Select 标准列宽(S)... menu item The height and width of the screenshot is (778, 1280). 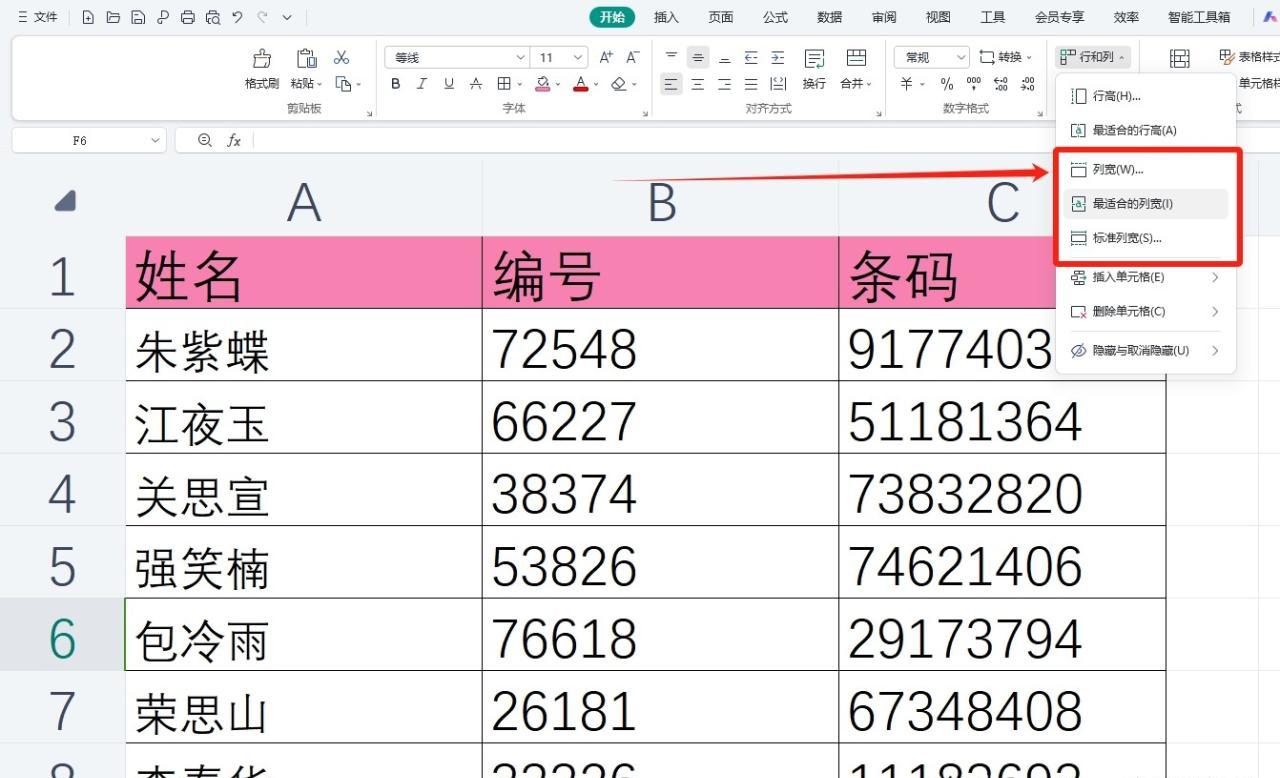[1146, 238]
